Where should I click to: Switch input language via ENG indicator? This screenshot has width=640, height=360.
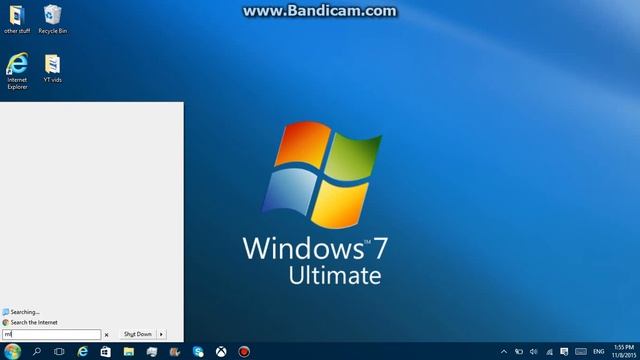pos(599,351)
